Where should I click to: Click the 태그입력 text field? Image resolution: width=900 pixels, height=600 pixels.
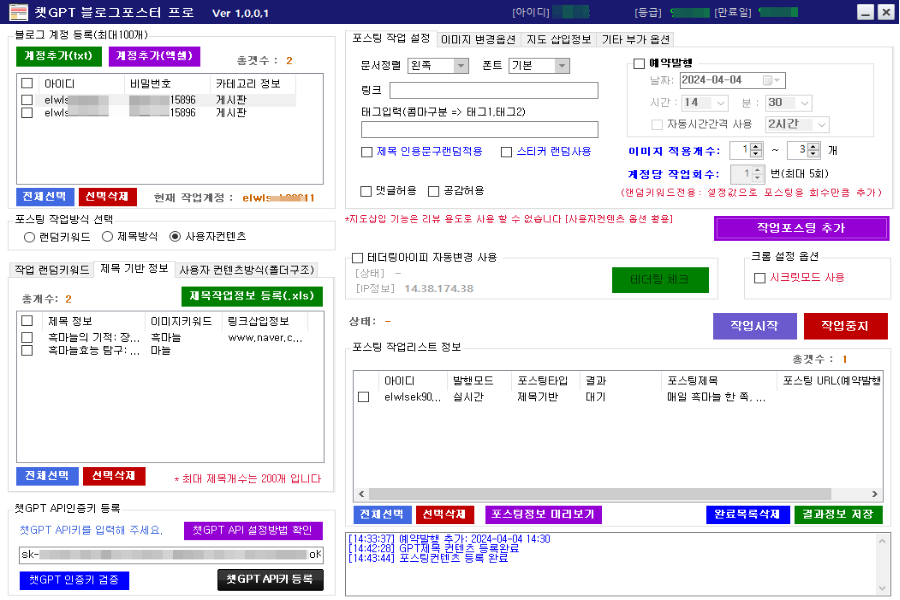pos(479,129)
